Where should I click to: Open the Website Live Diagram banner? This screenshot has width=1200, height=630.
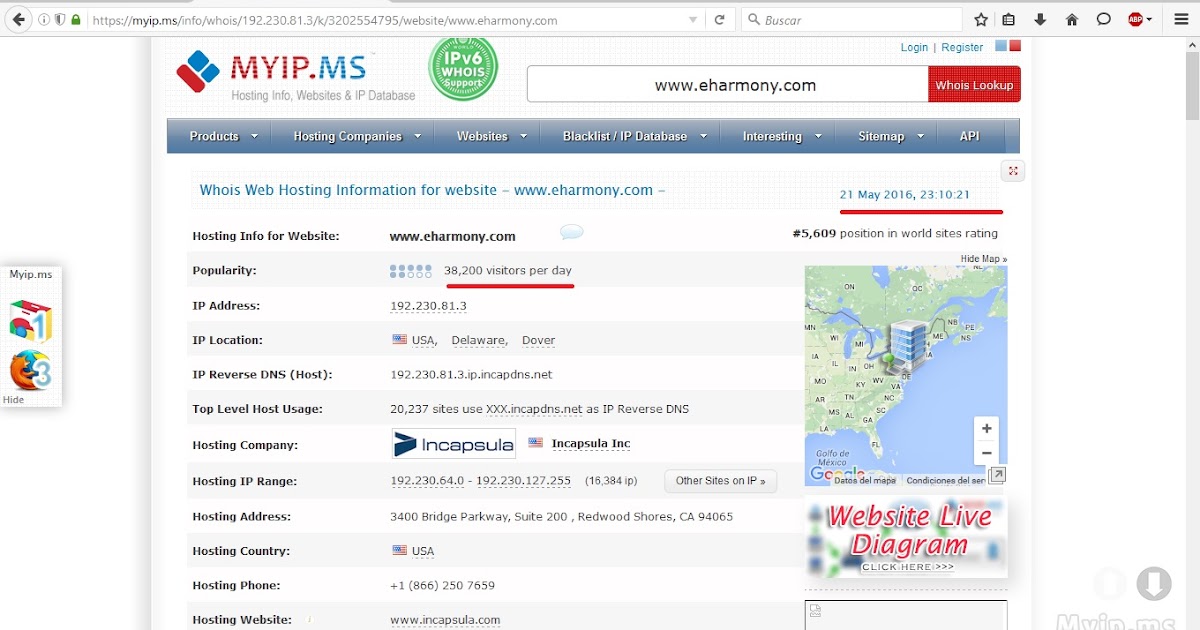coord(906,537)
